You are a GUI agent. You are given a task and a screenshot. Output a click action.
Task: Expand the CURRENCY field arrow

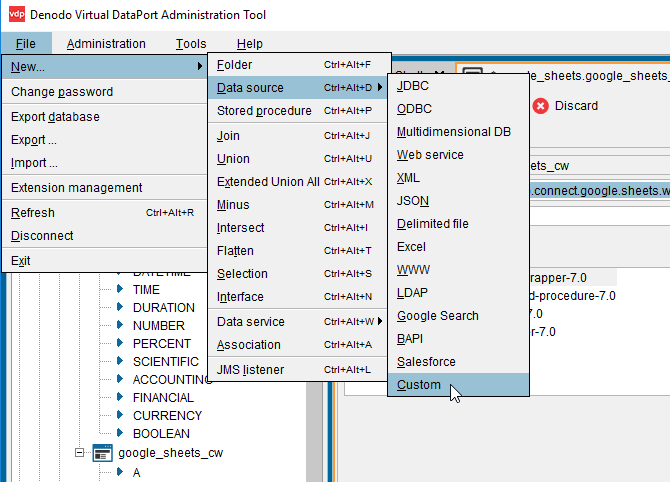[120, 415]
